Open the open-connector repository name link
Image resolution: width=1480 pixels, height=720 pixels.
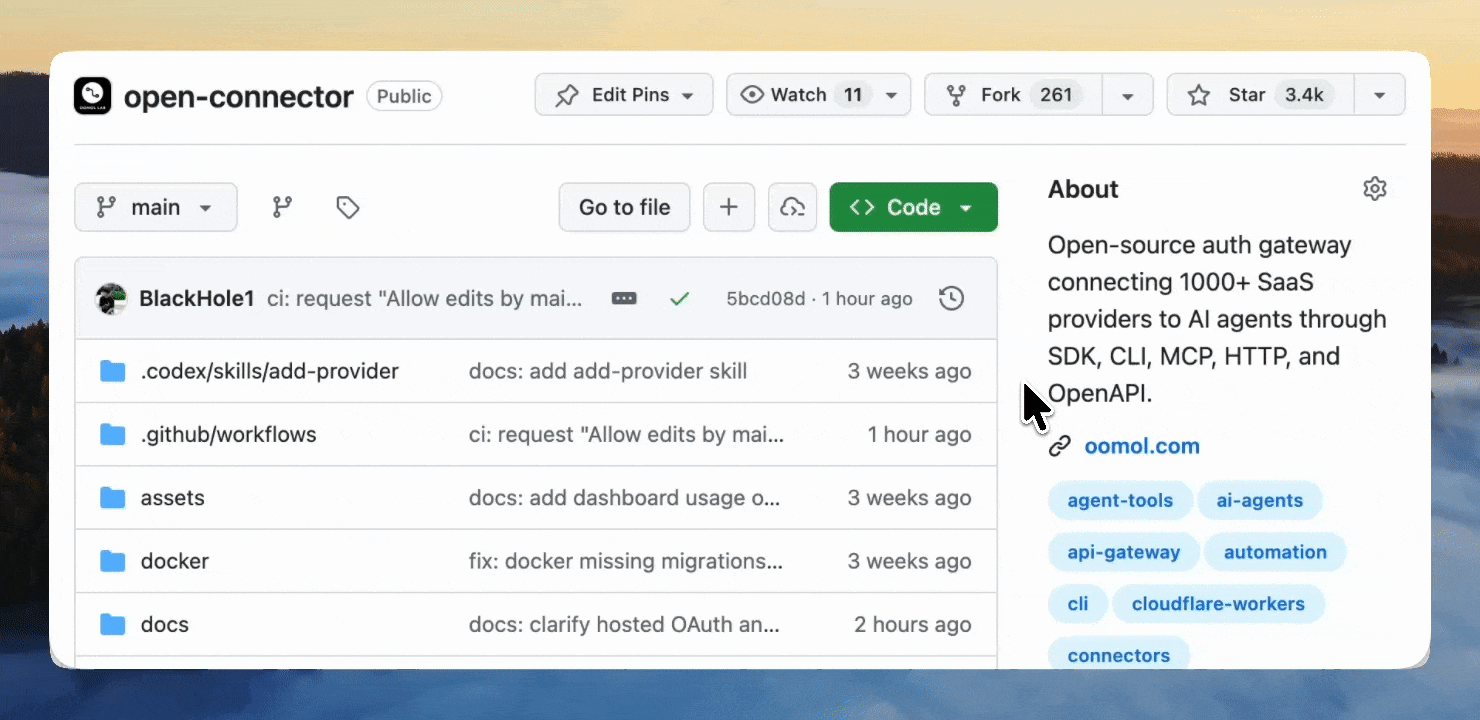click(238, 96)
